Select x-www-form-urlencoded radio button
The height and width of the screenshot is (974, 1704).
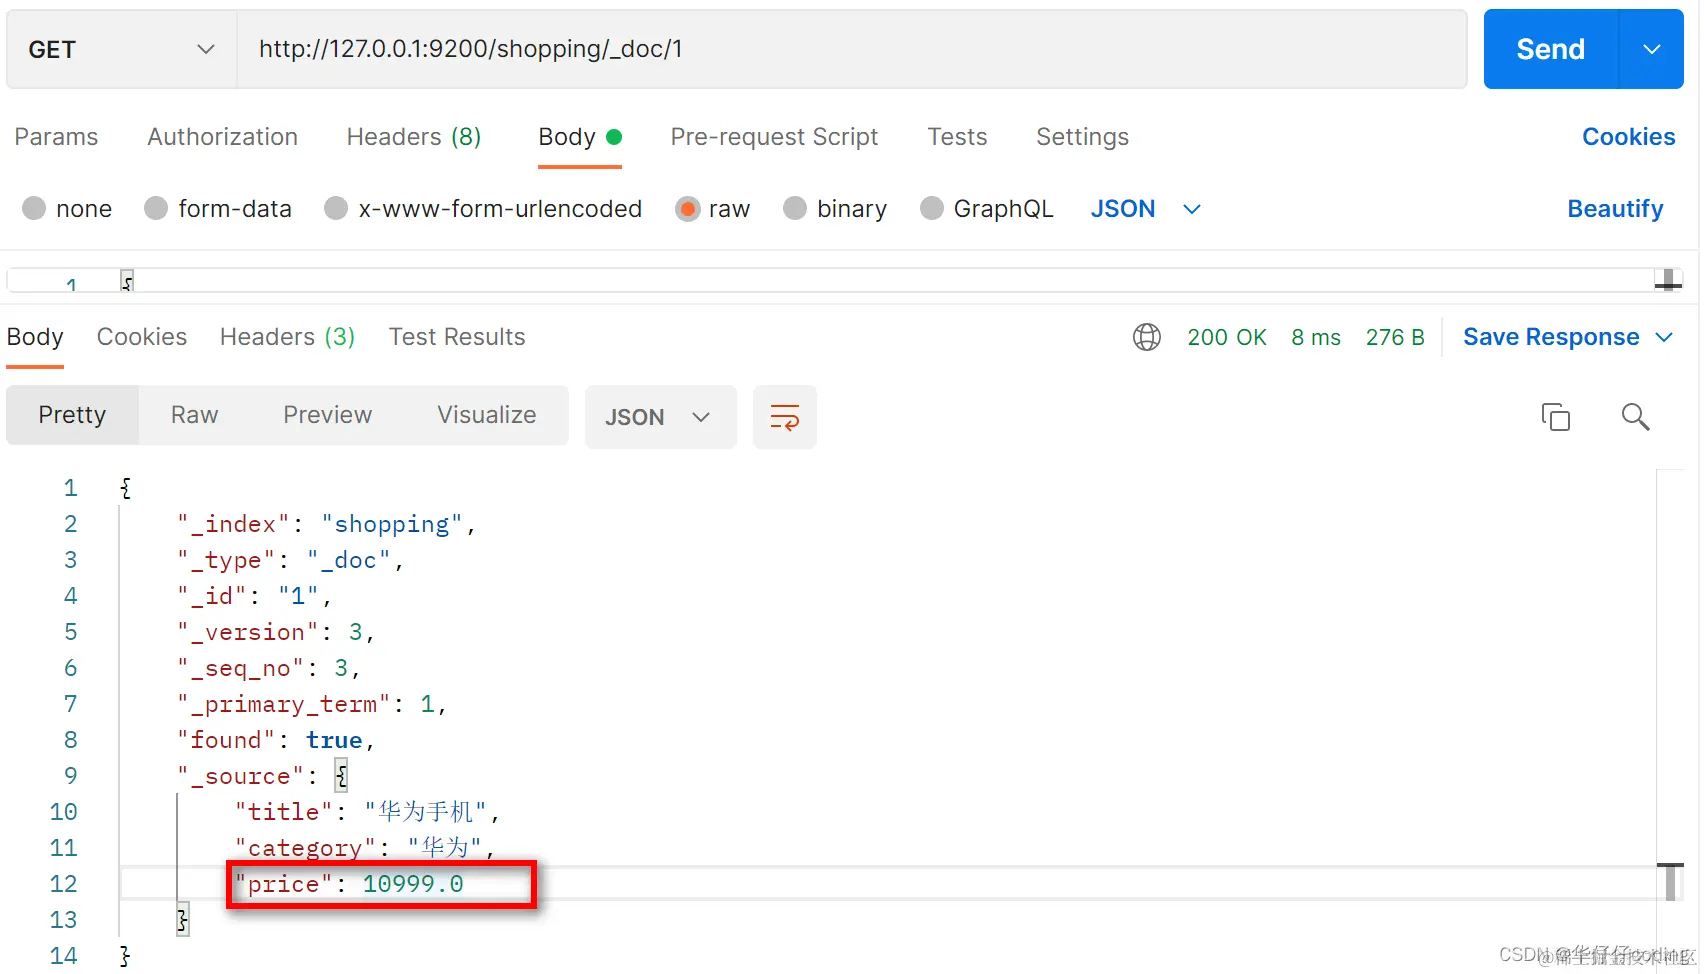336,208
